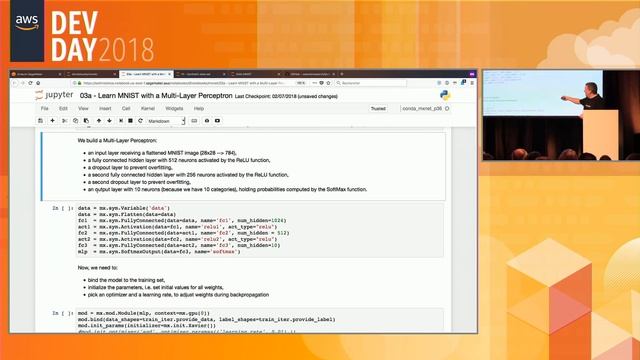This screenshot has height=360, width=640.
Task: Switch to the second browser tab
Action: click(x=91, y=74)
